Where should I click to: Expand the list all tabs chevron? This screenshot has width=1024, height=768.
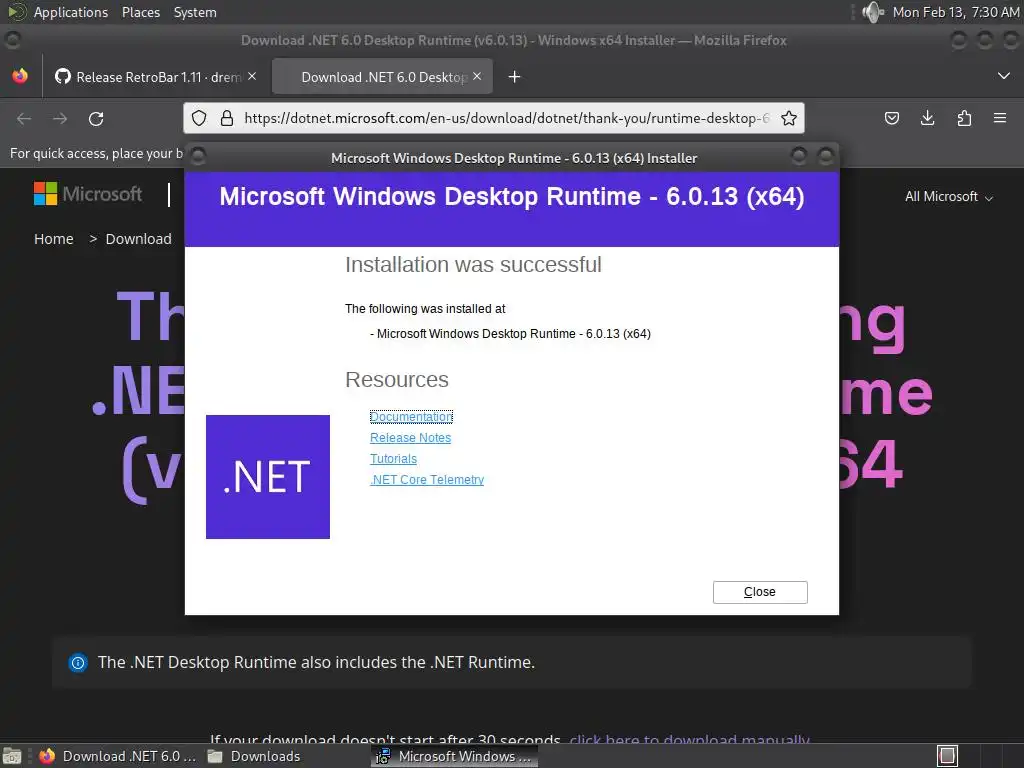tap(1004, 76)
